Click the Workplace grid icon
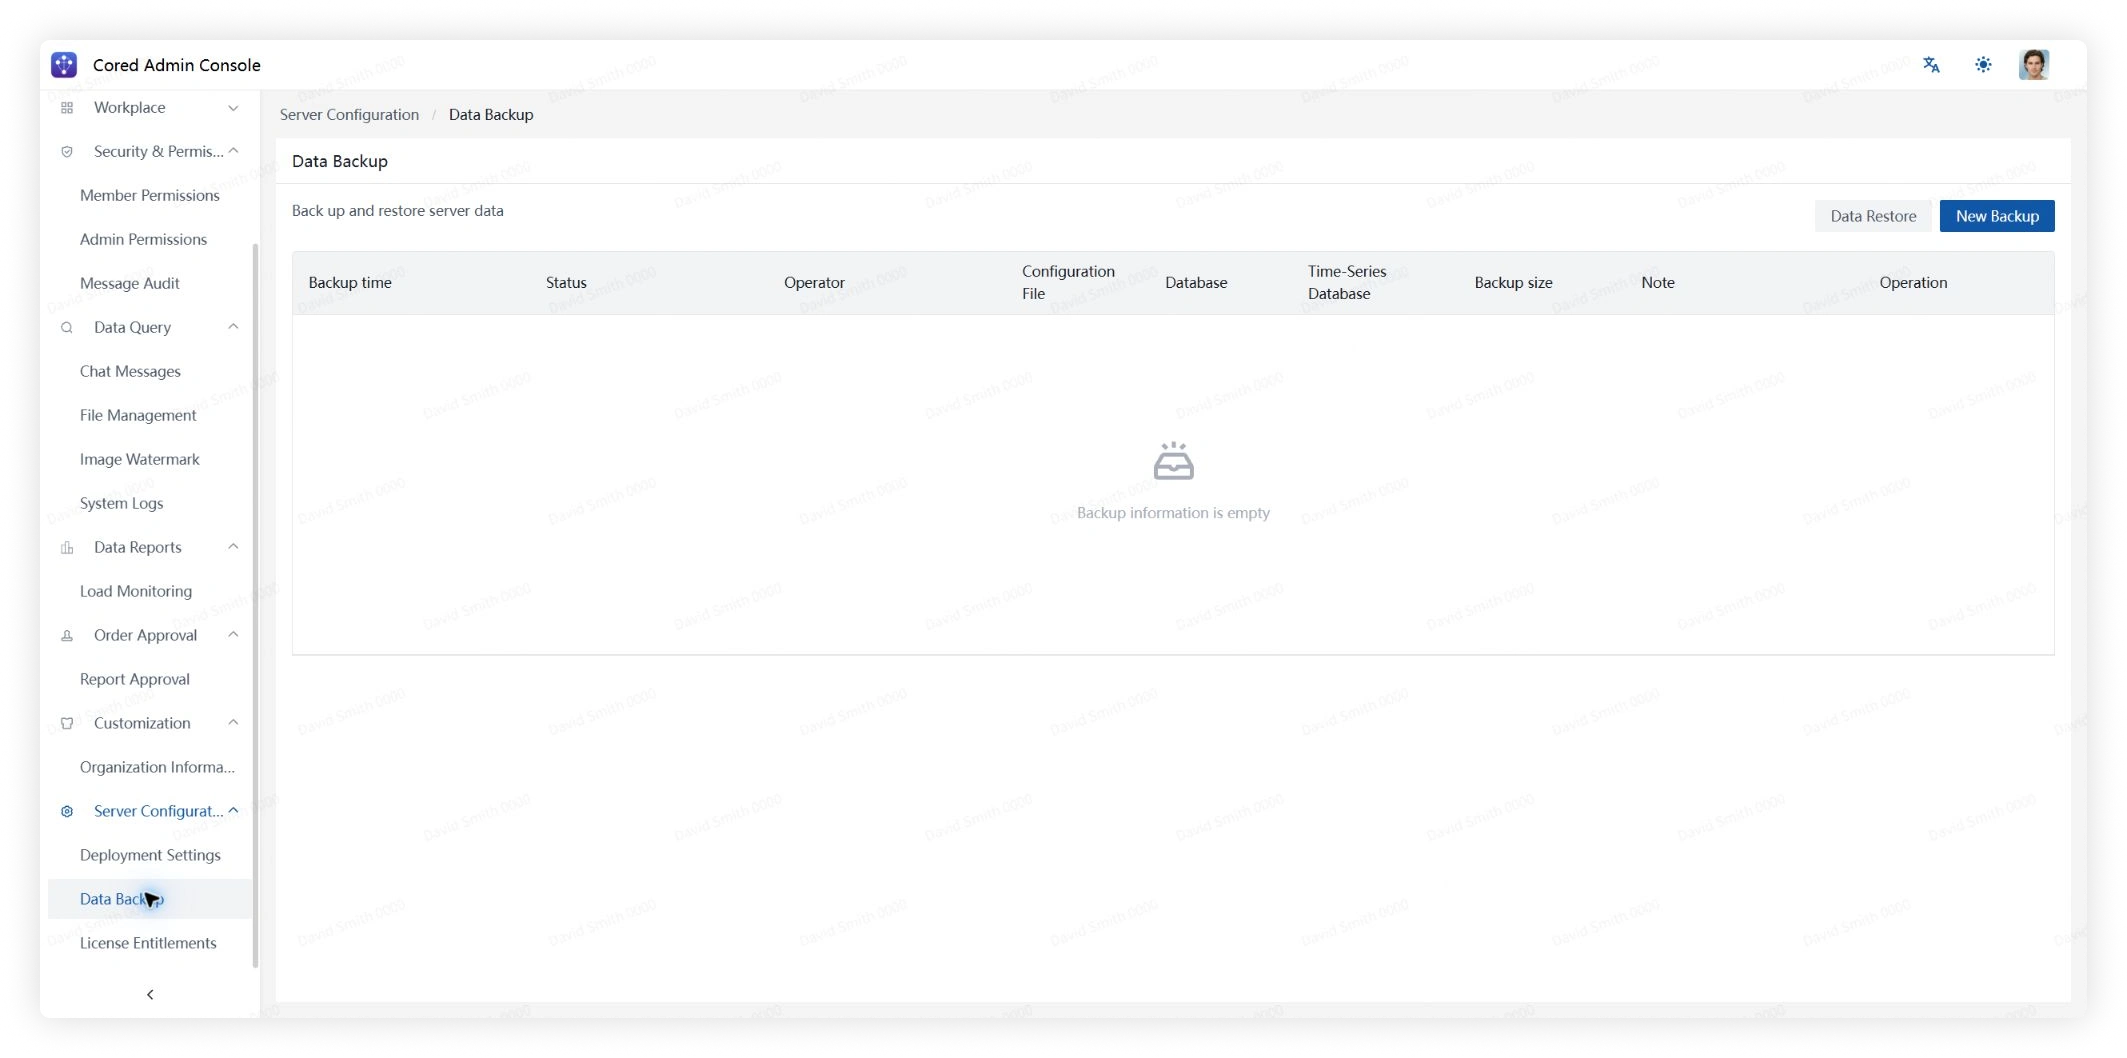2127x1058 pixels. click(67, 108)
